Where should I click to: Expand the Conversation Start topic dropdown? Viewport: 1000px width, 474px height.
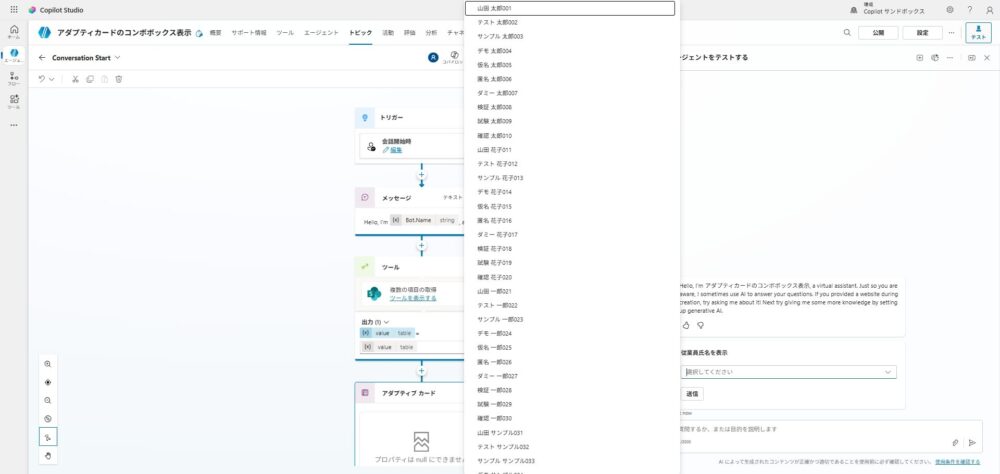(x=117, y=58)
